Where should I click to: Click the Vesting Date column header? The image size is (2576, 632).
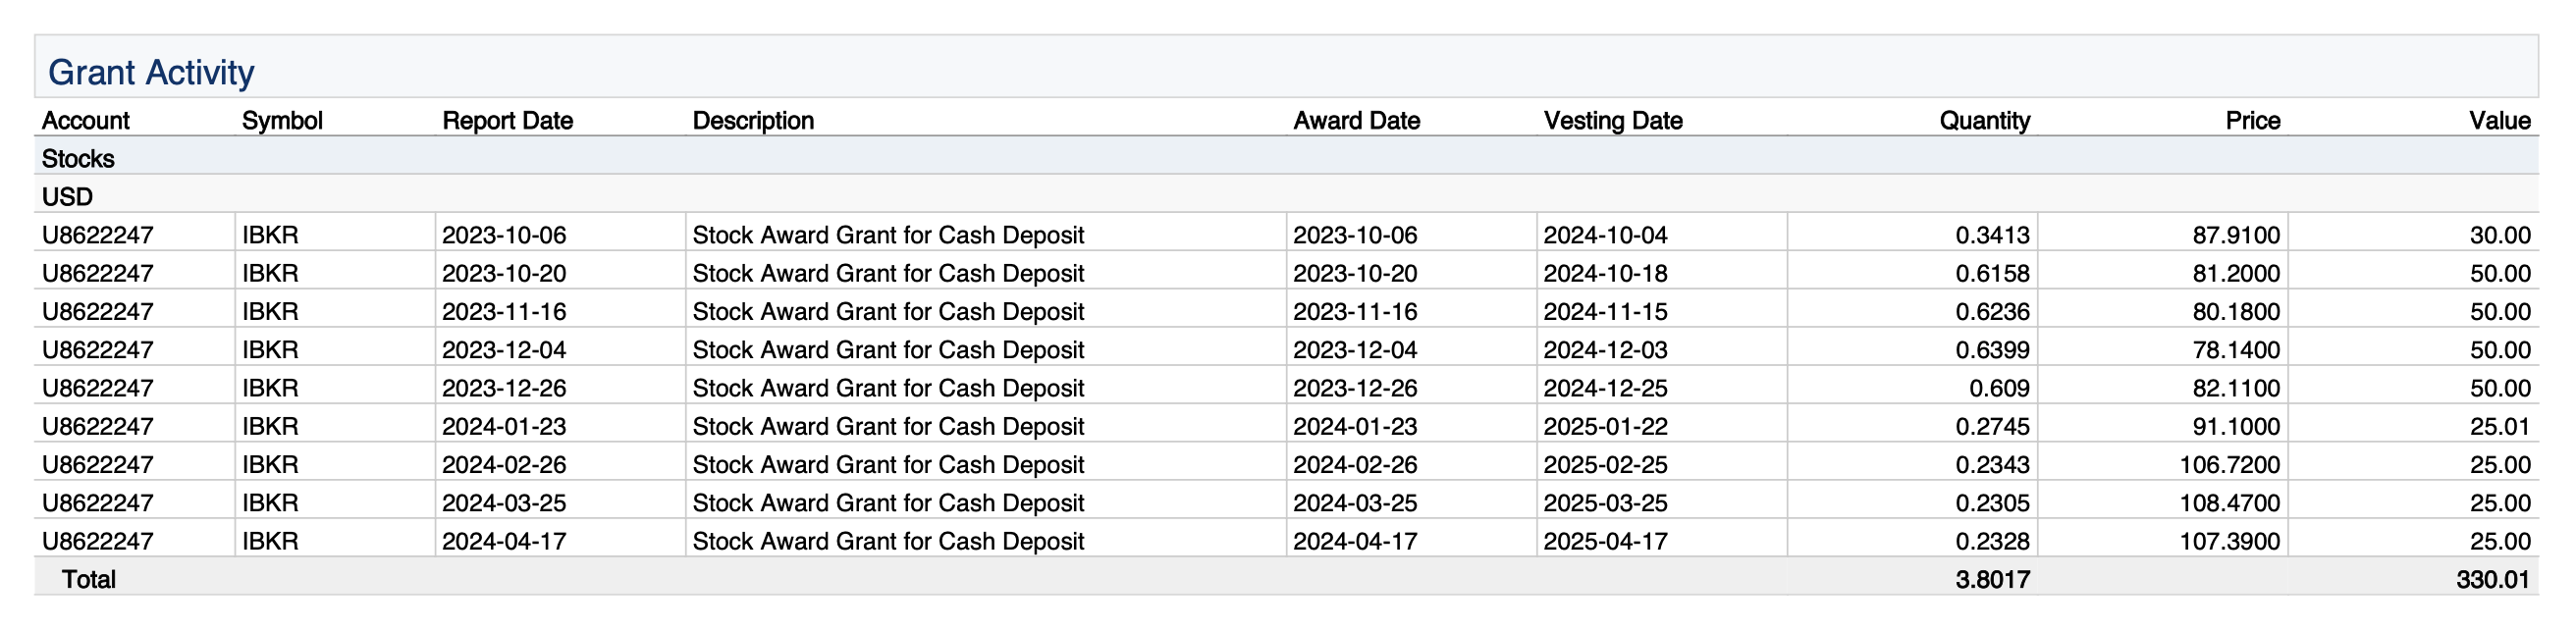[x=1613, y=121]
